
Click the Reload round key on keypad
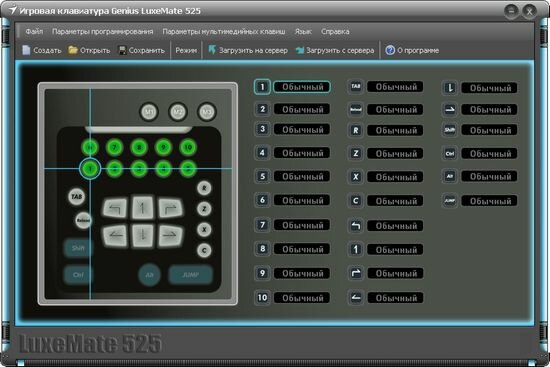83,221
